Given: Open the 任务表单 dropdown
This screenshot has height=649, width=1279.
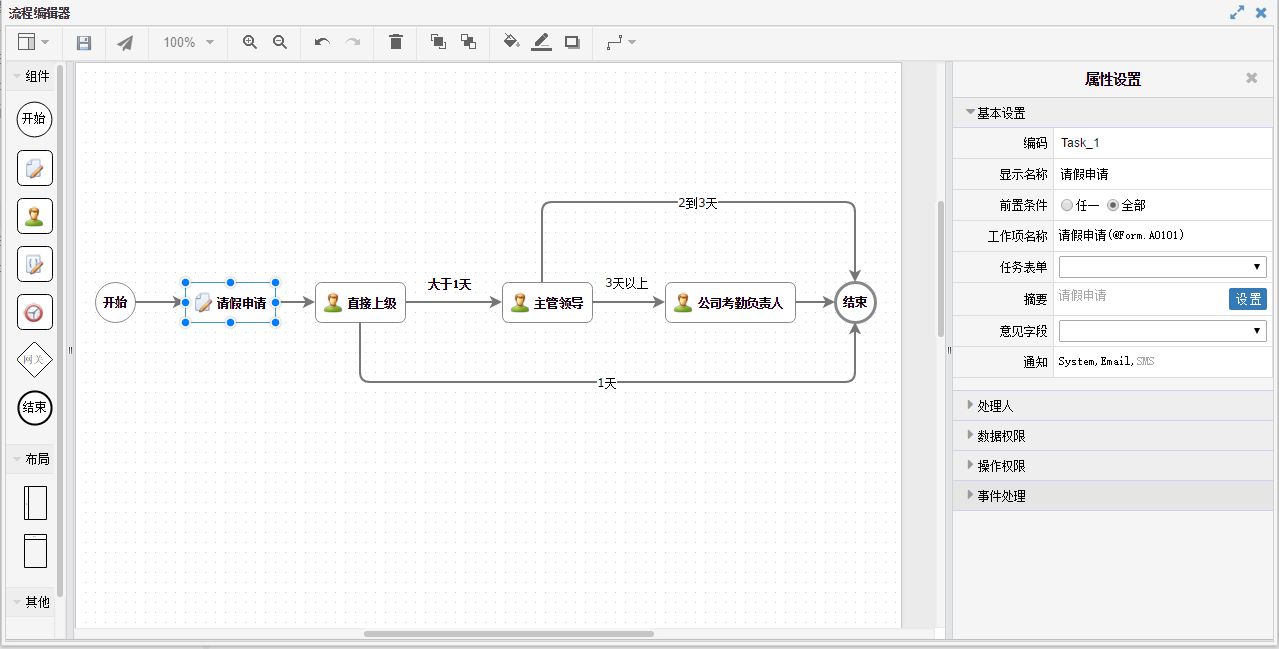Looking at the screenshot, I should click(1162, 266).
